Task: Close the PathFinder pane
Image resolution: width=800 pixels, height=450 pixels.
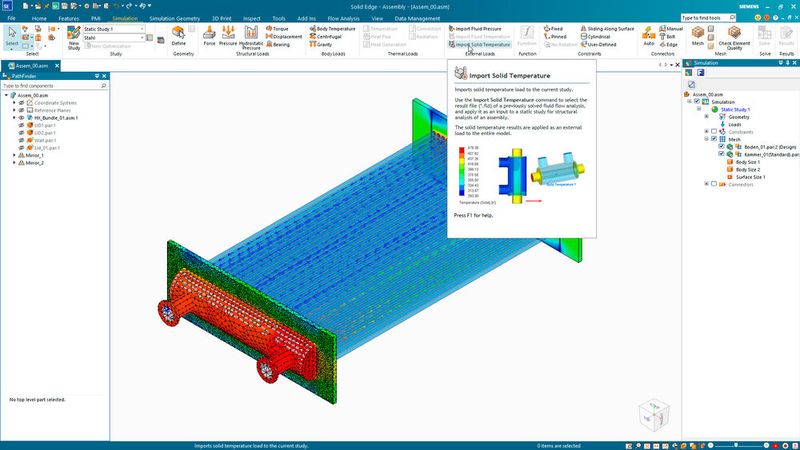Action: point(104,76)
